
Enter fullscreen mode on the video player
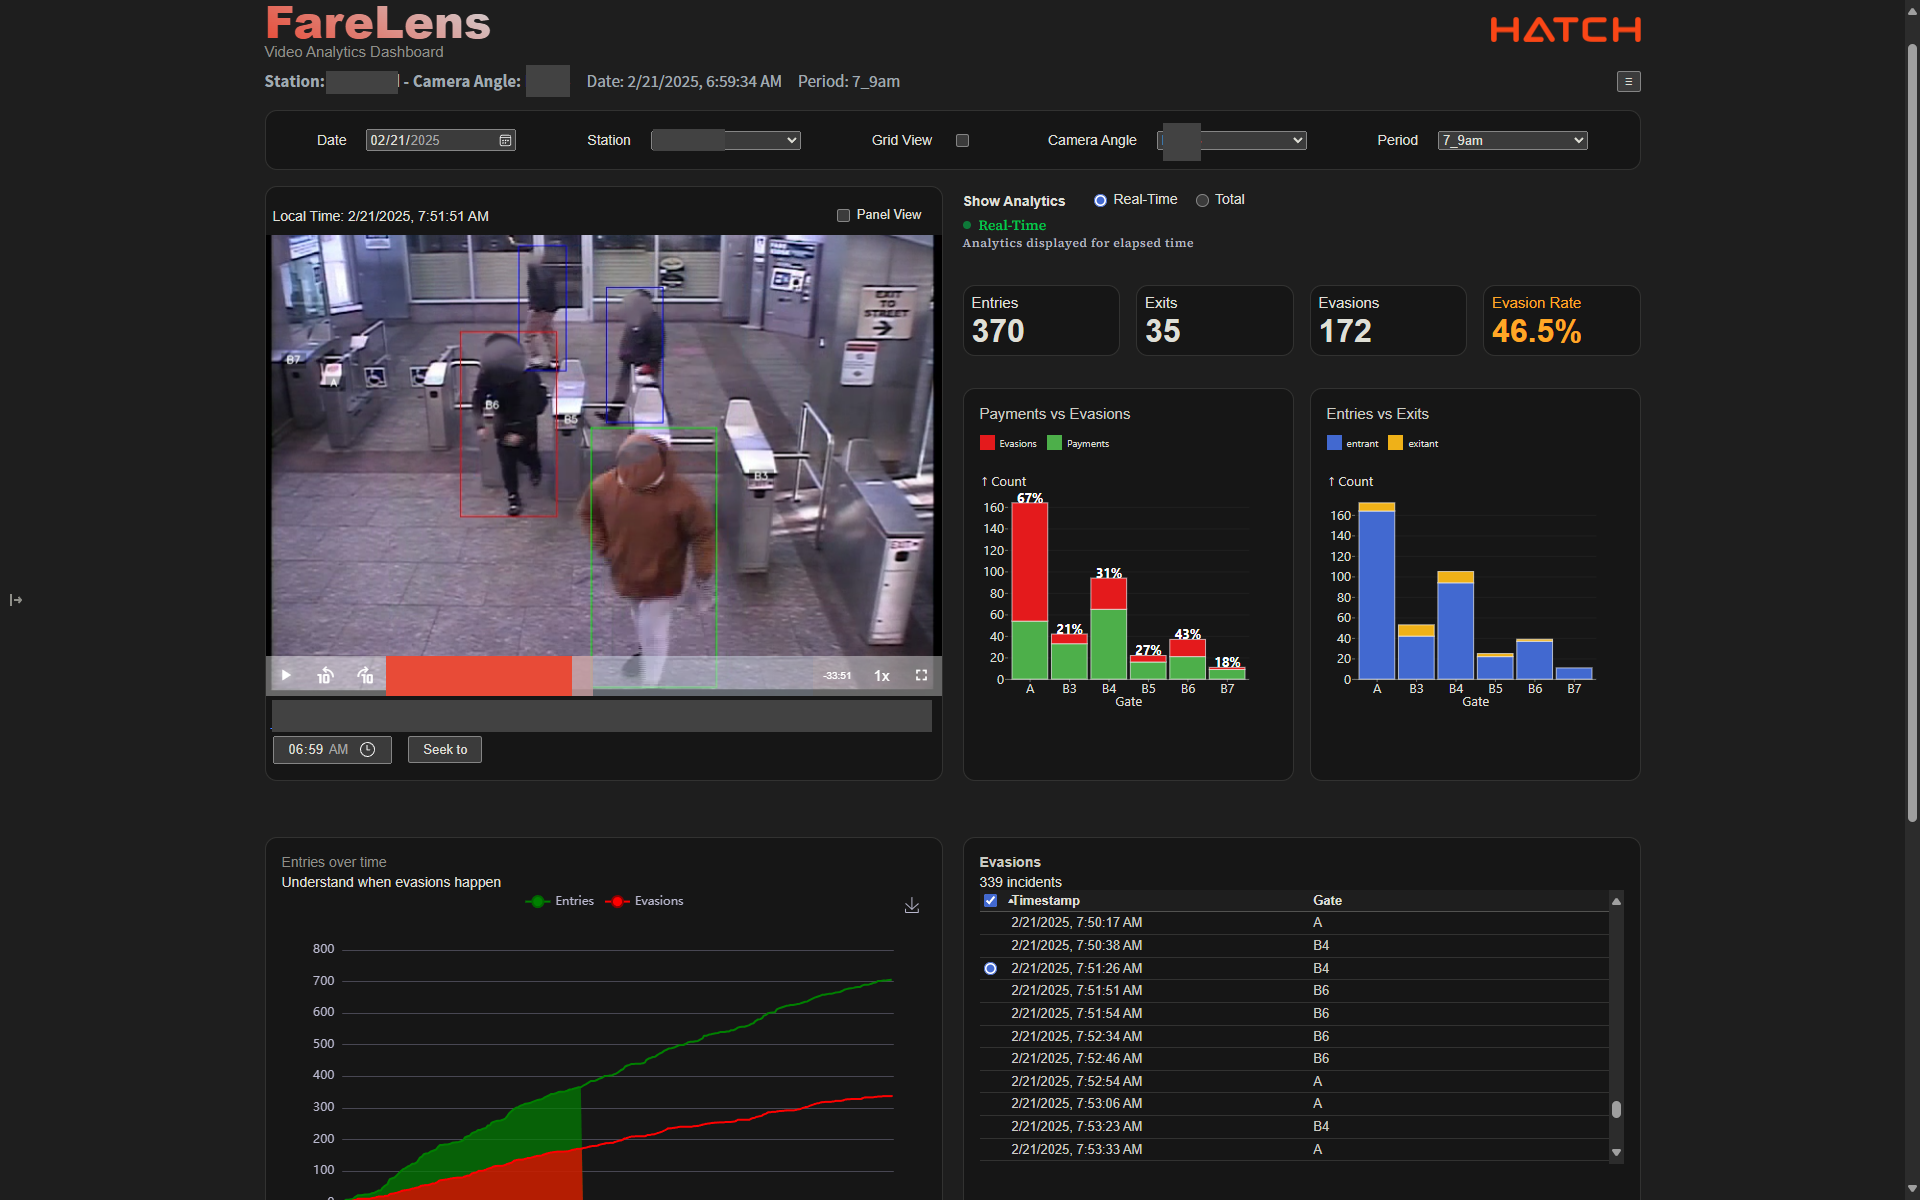point(921,675)
